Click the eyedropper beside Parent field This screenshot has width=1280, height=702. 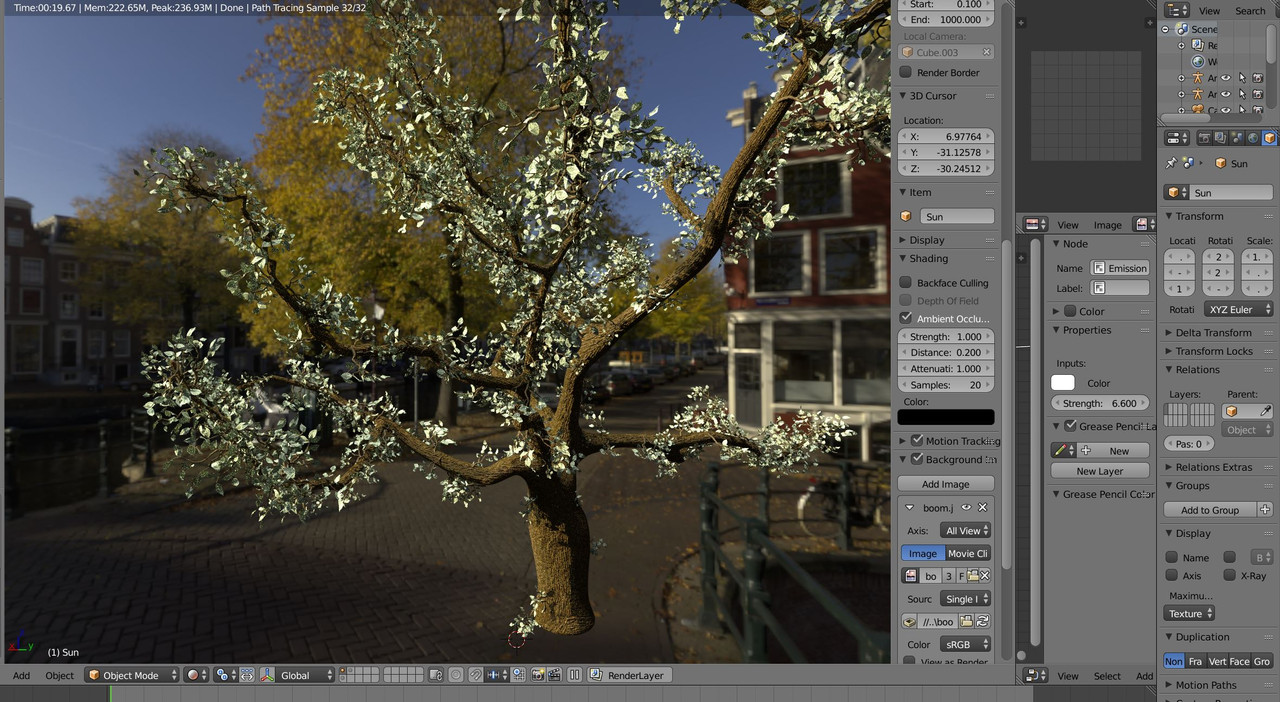click(x=1265, y=411)
